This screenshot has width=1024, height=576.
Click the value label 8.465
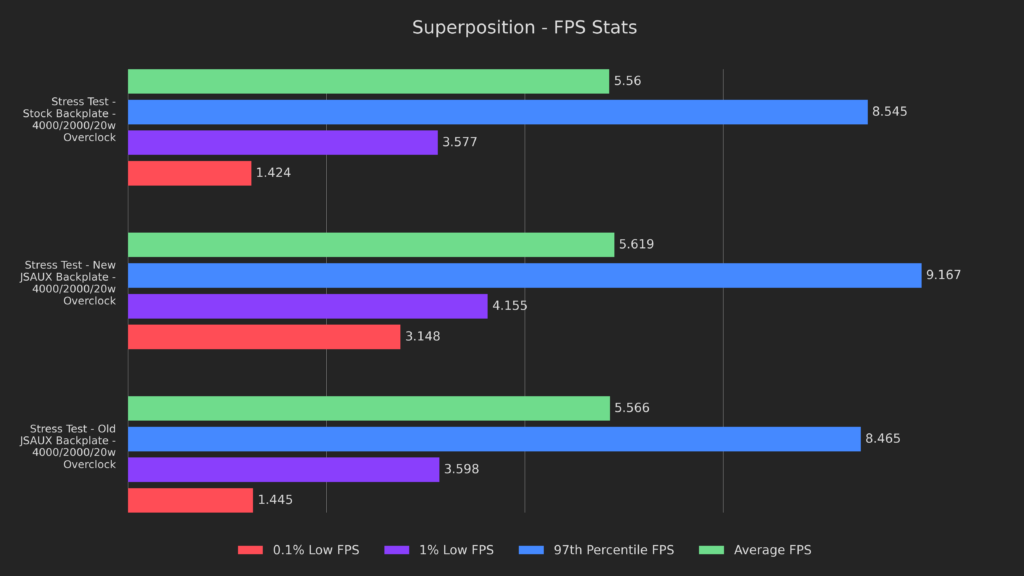click(883, 439)
